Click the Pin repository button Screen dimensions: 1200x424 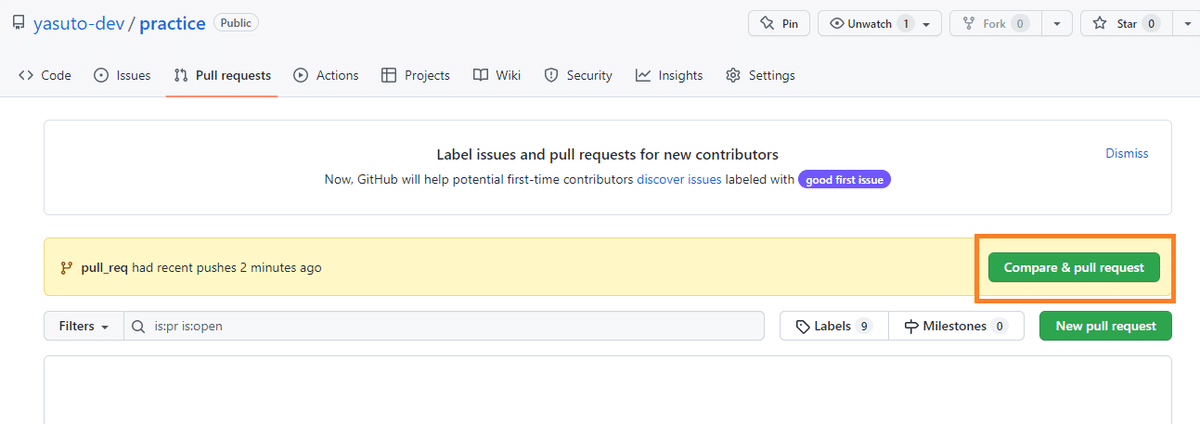(779, 24)
